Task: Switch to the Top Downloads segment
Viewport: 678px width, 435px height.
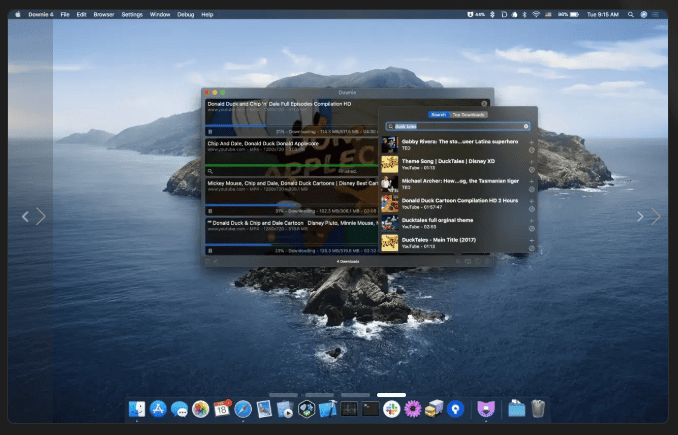Action: pyautogui.click(x=468, y=115)
